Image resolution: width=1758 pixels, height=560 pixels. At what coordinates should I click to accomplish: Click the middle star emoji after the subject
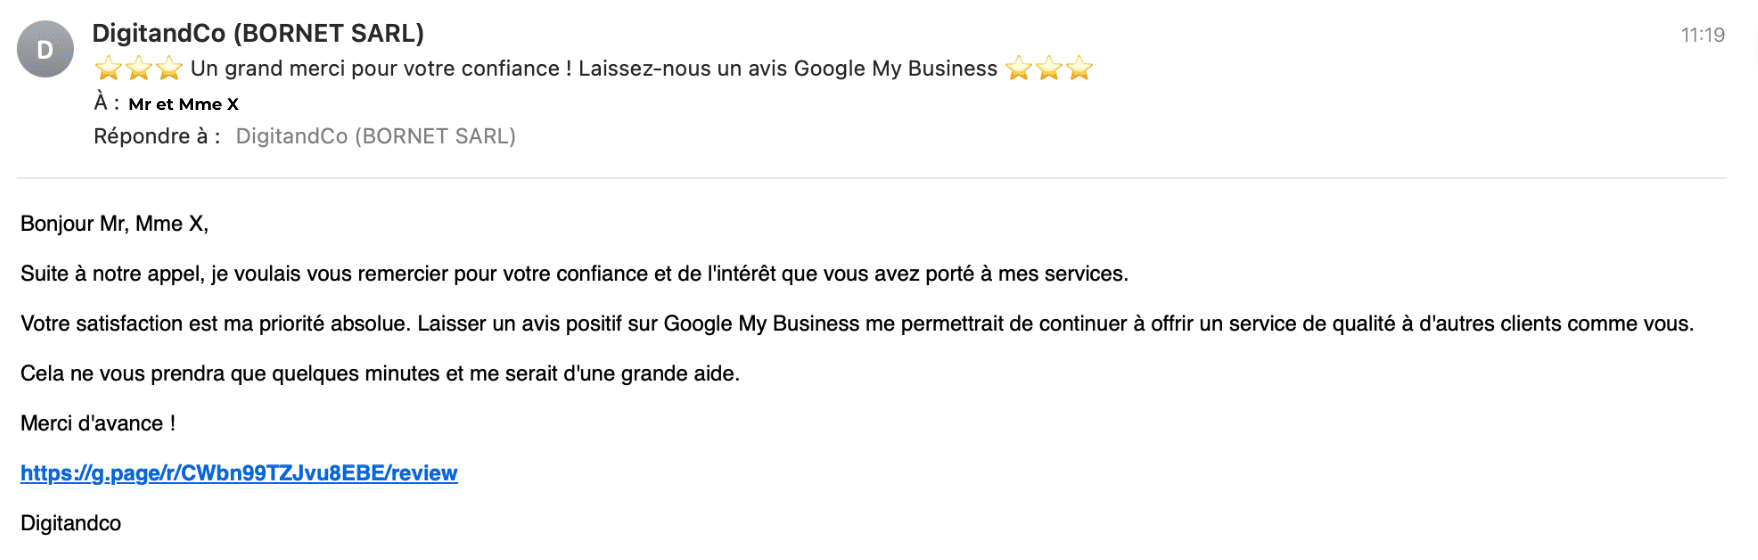pyautogui.click(x=1049, y=69)
